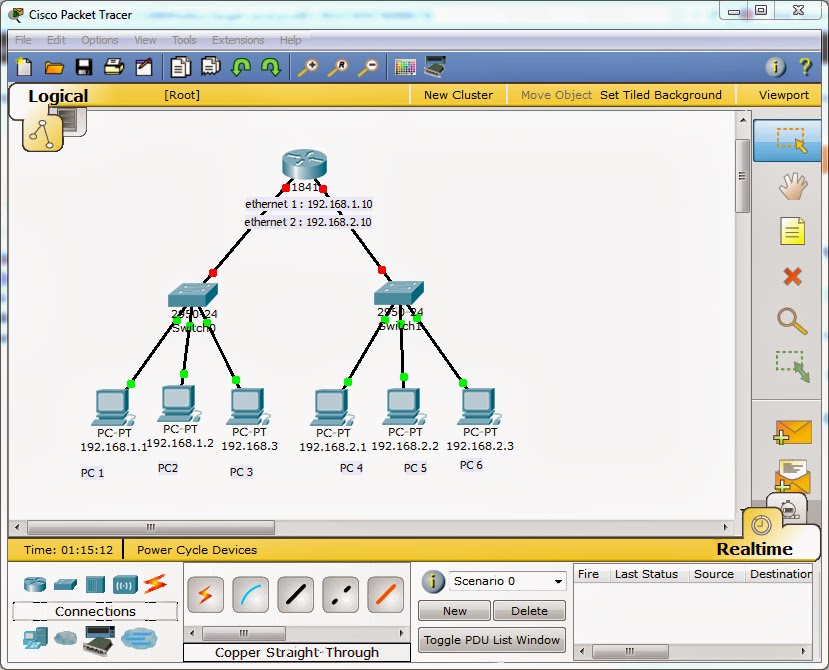829x670 pixels.
Task: Pick the Copper Cross-Over cable
Action: coord(340,595)
